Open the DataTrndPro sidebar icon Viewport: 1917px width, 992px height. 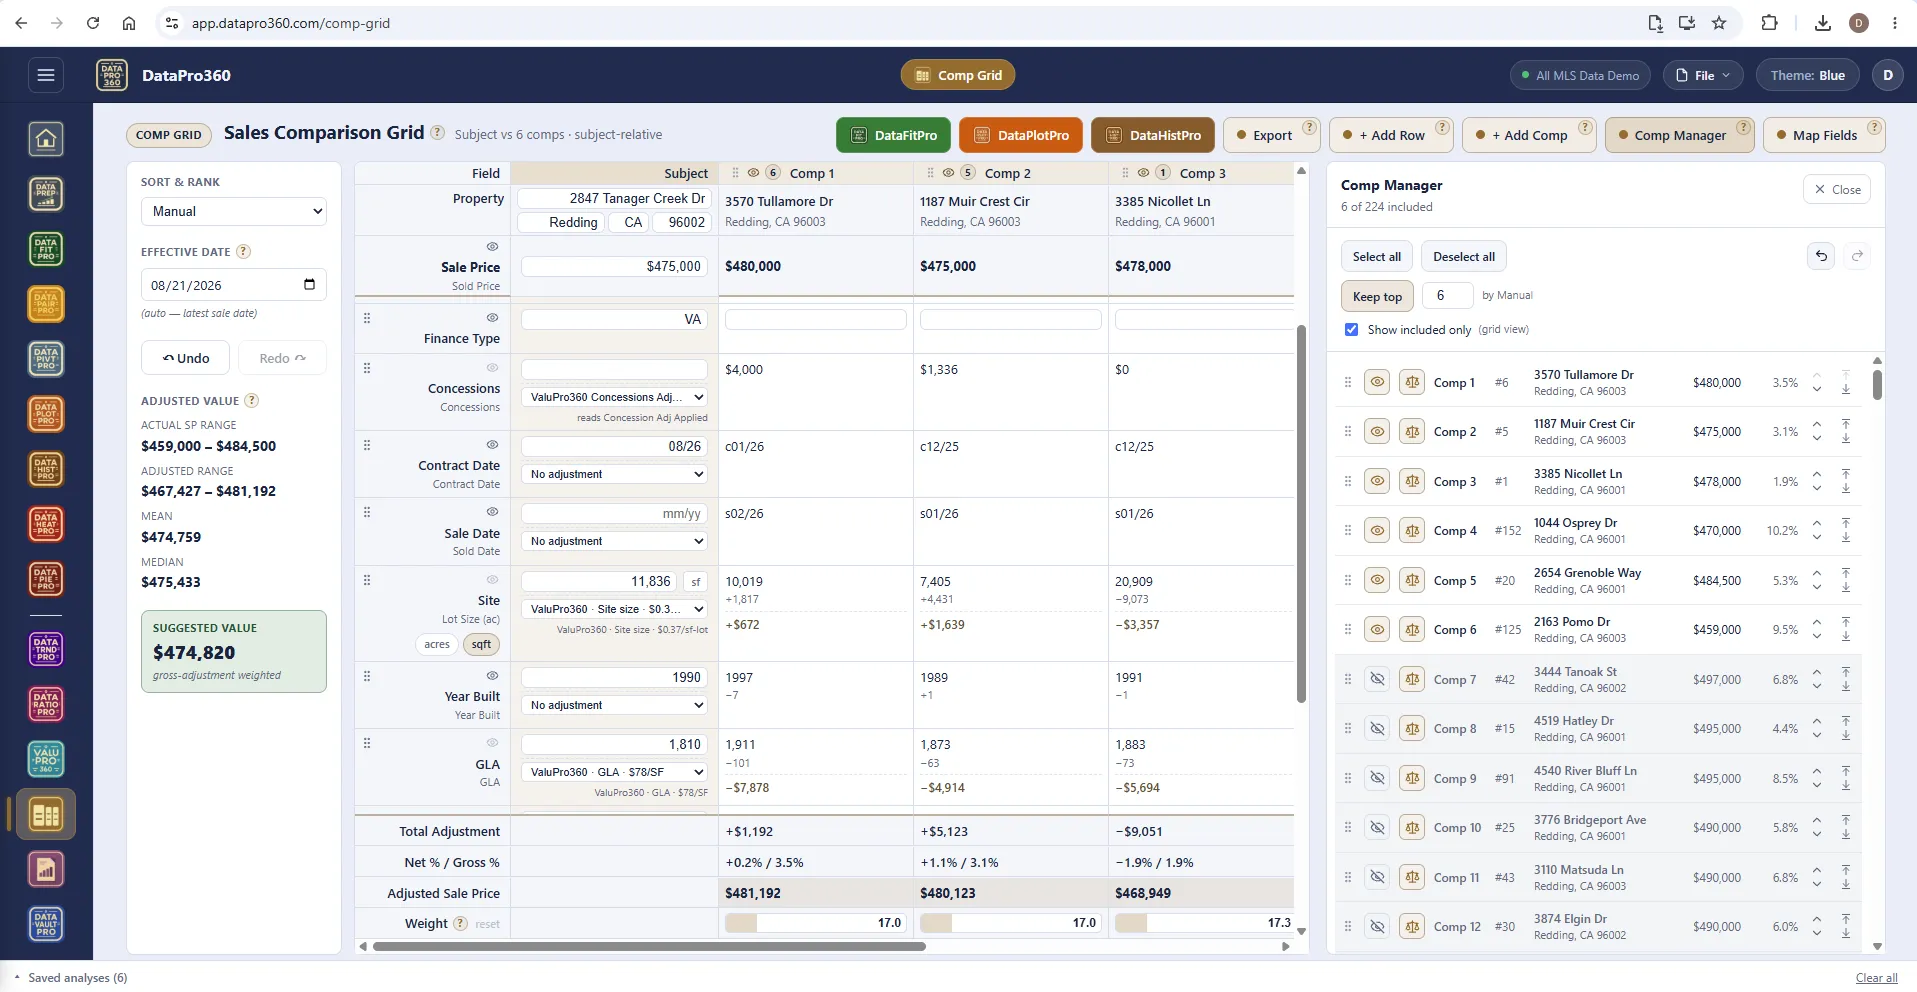click(46, 650)
